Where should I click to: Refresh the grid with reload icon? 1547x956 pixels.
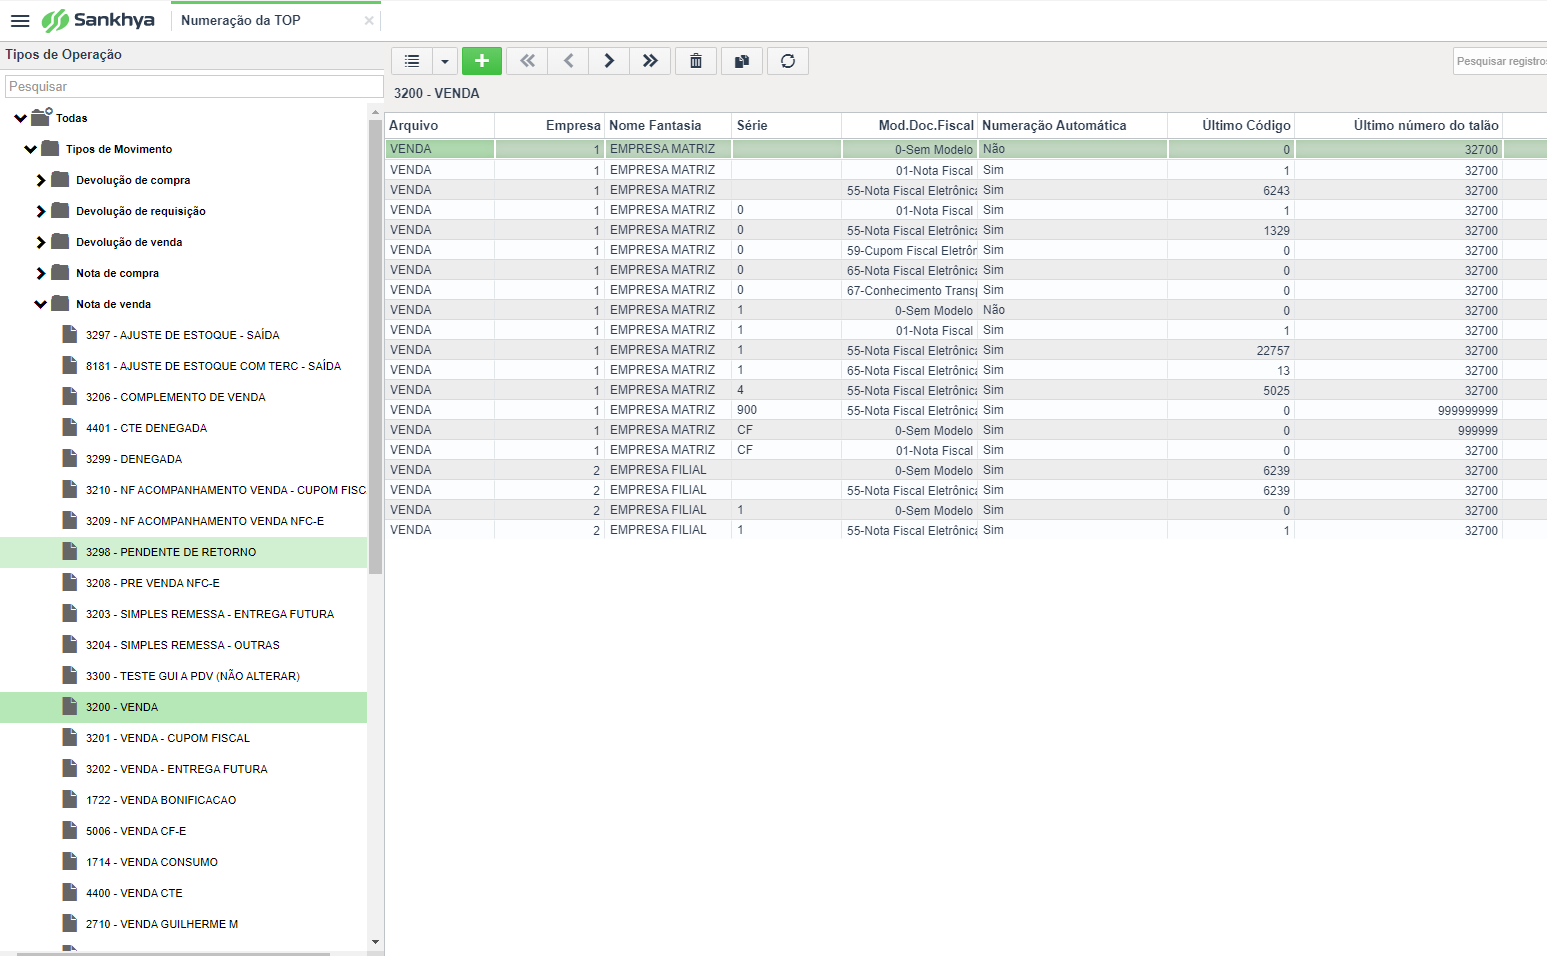[x=788, y=61]
